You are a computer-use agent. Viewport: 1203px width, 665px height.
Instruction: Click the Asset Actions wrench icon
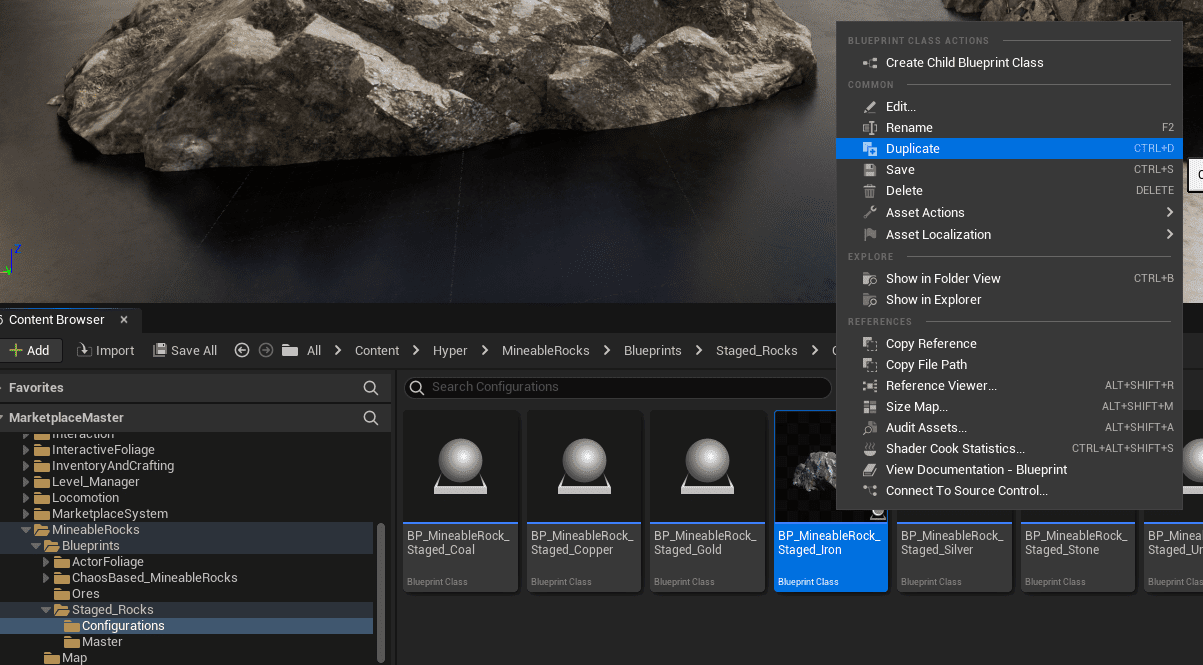(x=869, y=213)
